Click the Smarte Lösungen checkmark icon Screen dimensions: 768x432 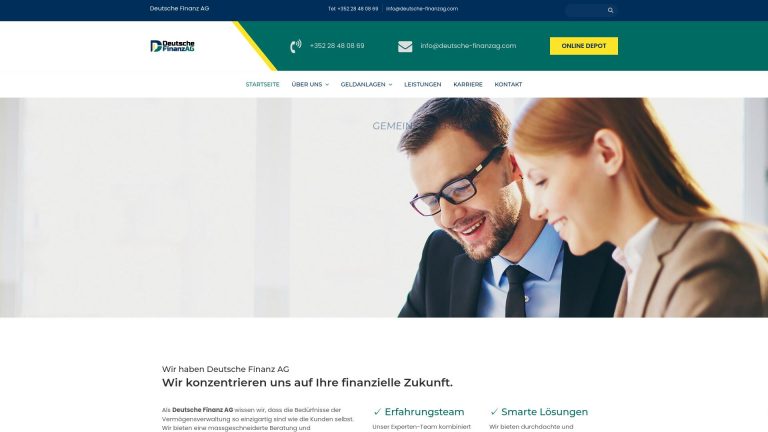click(x=494, y=412)
